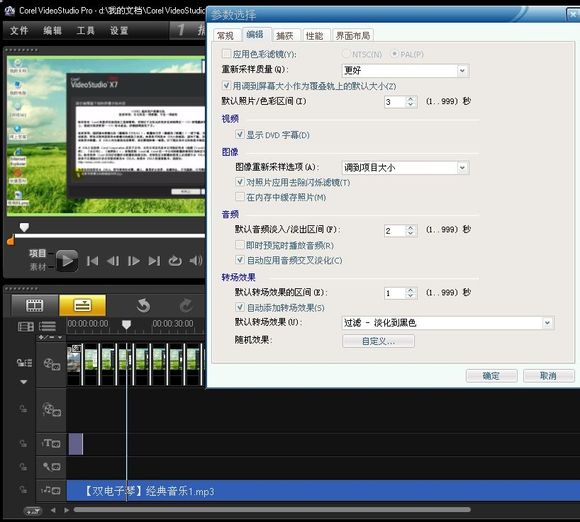This screenshot has width=580, height=522.
Task: Open the 编辑 menu in the main window
Action: click(x=52, y=30)
